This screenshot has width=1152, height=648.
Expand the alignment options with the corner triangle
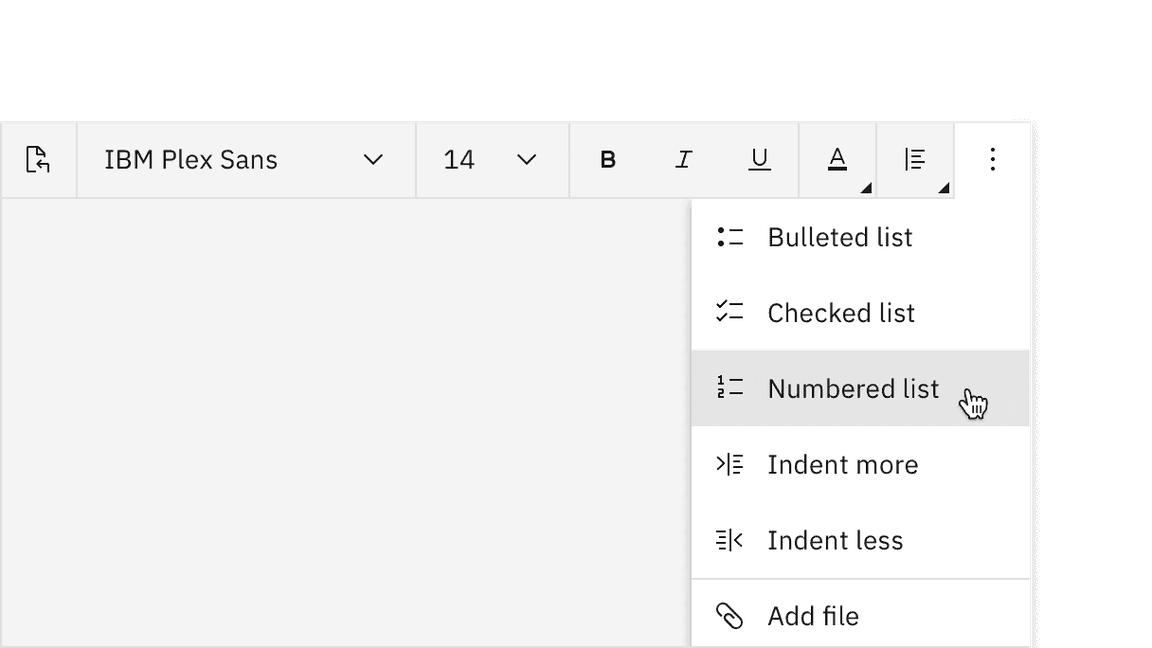[944, 186]
